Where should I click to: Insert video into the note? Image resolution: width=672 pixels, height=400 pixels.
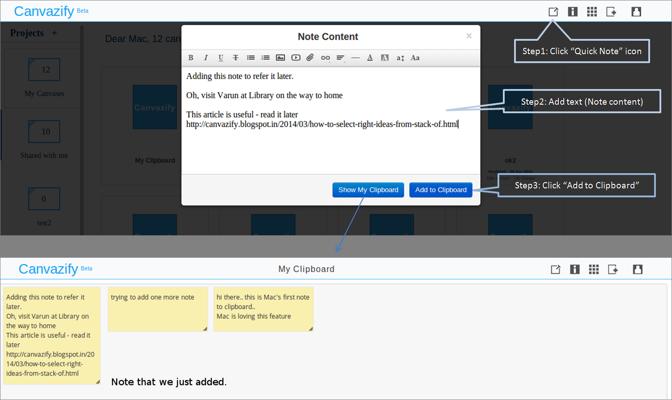tap(296, 57)
